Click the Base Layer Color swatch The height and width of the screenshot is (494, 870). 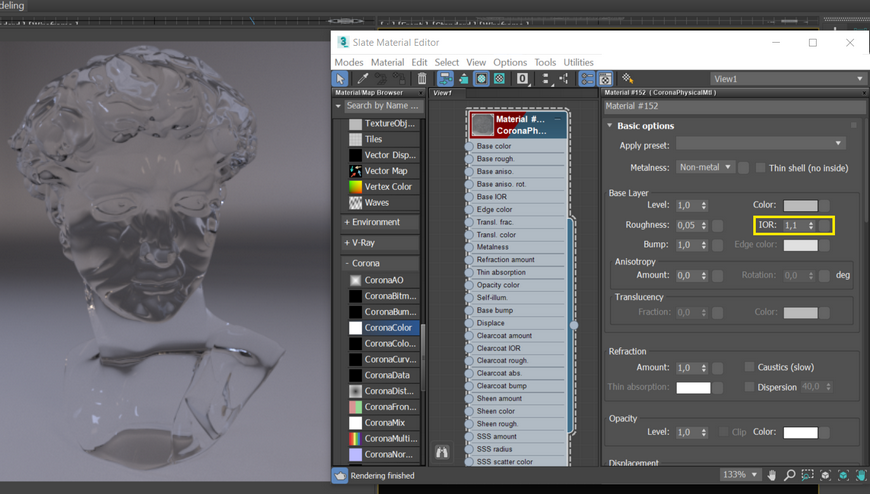[x=800, y=206]
